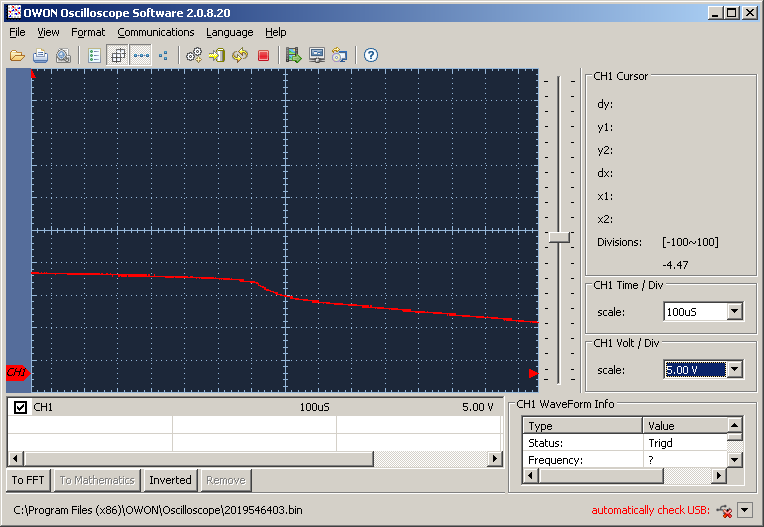The image size is (764, 527).
Task: Maximize the OWON Oscilloscope window
Action: click(731, 13)
